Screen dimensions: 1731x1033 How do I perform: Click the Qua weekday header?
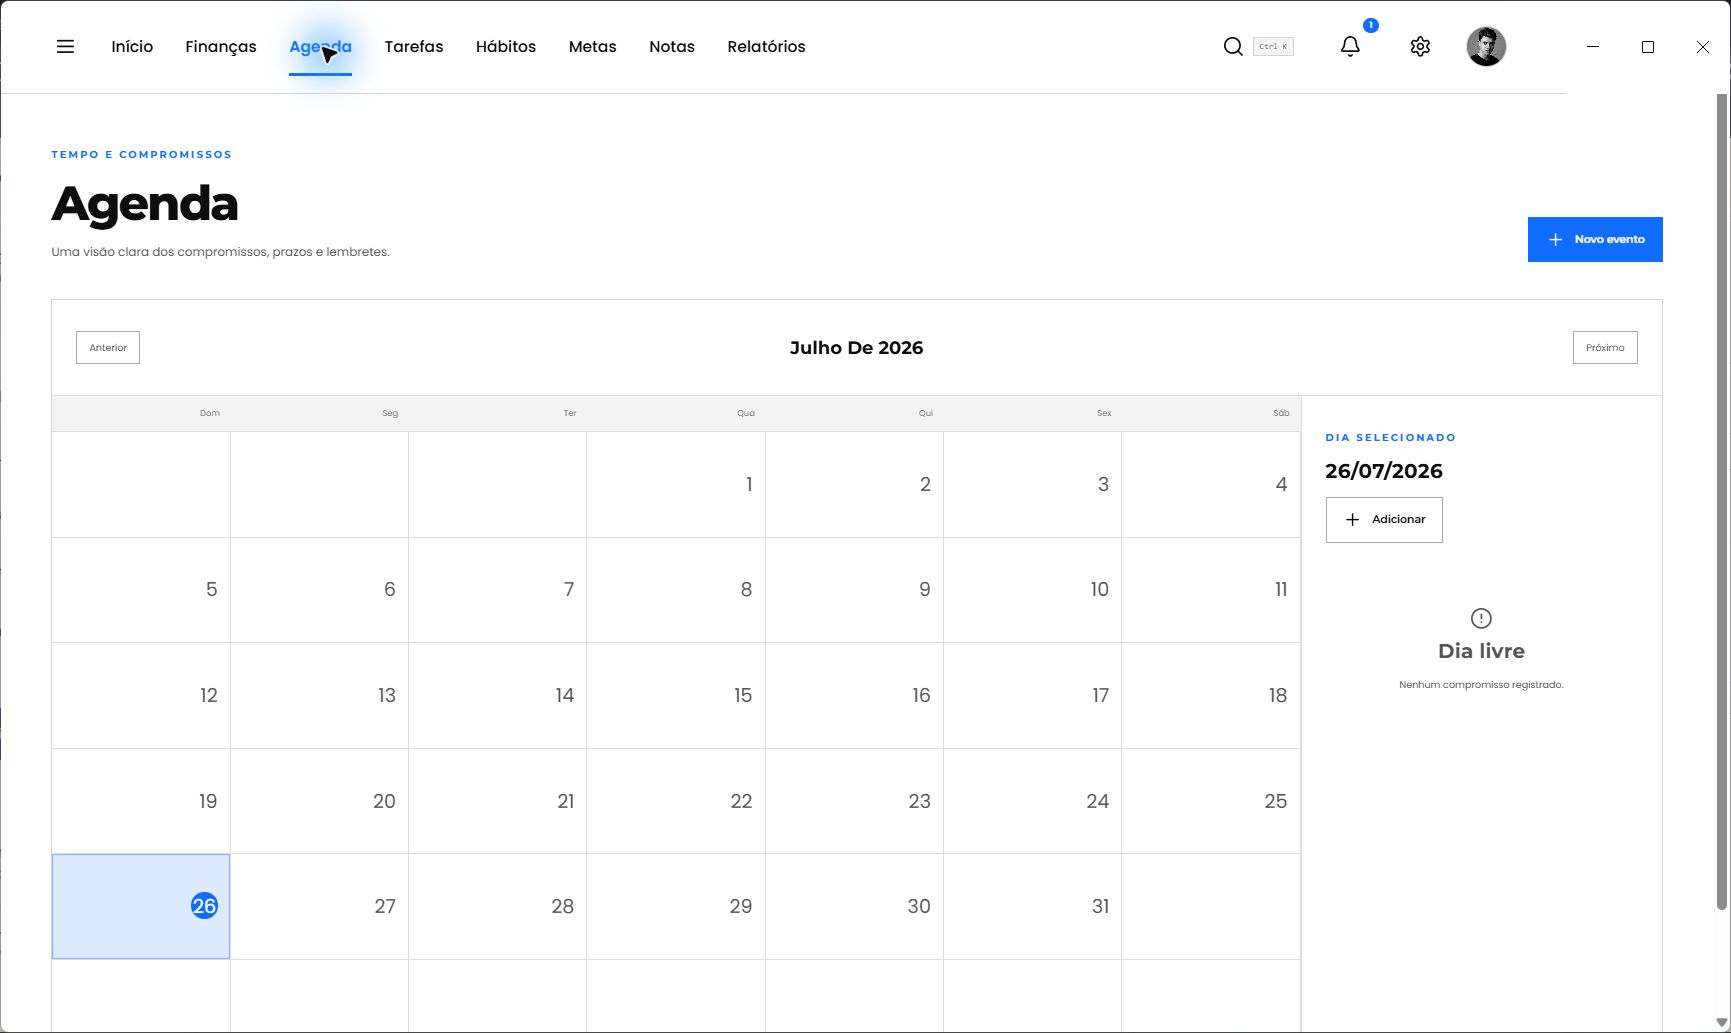pos(746,413)
